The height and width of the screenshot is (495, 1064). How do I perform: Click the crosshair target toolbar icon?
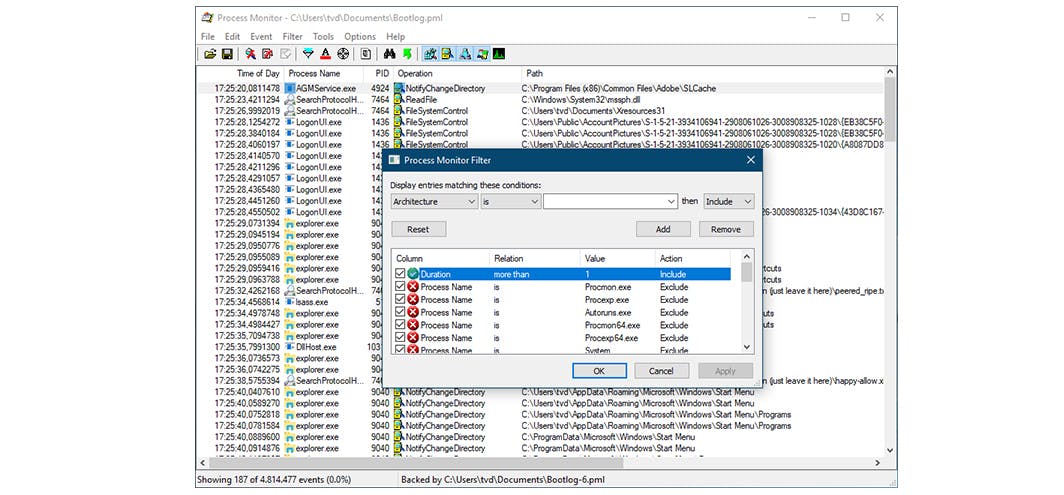344,54
